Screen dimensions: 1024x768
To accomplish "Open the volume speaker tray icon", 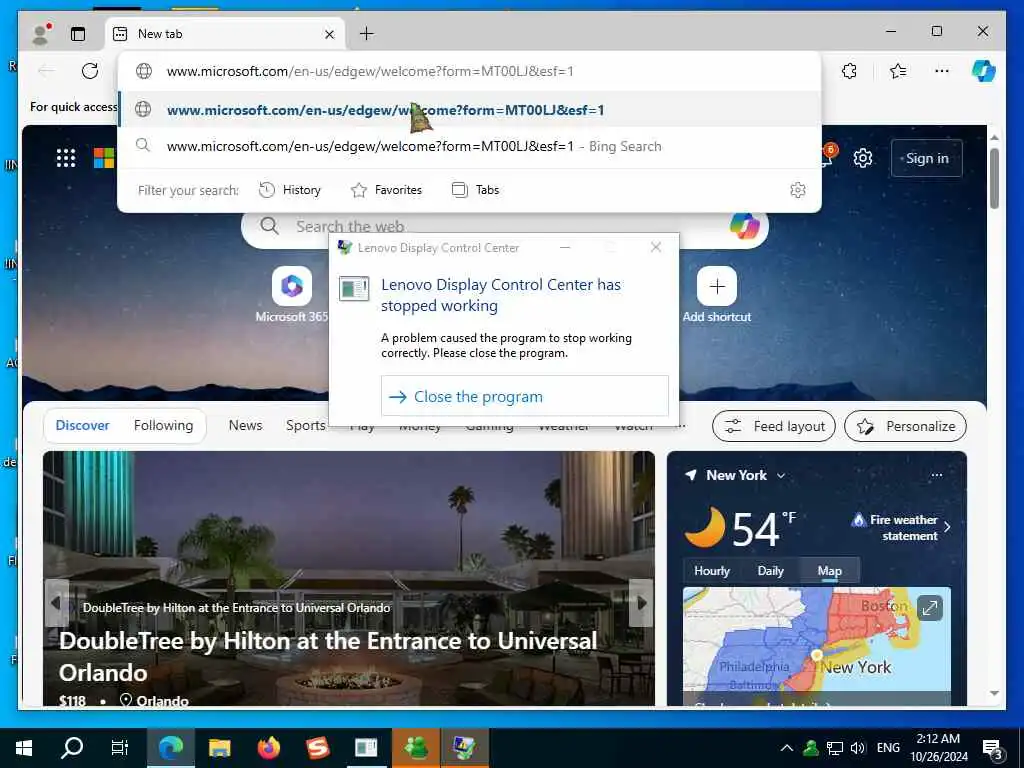I will (x=858, y=748).
